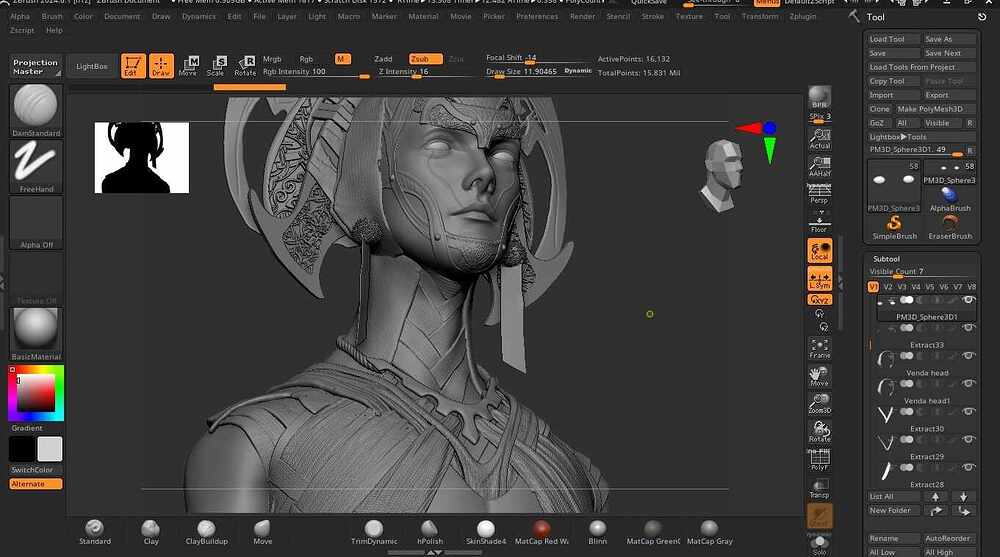Open the LightBox button

[92, 66]
